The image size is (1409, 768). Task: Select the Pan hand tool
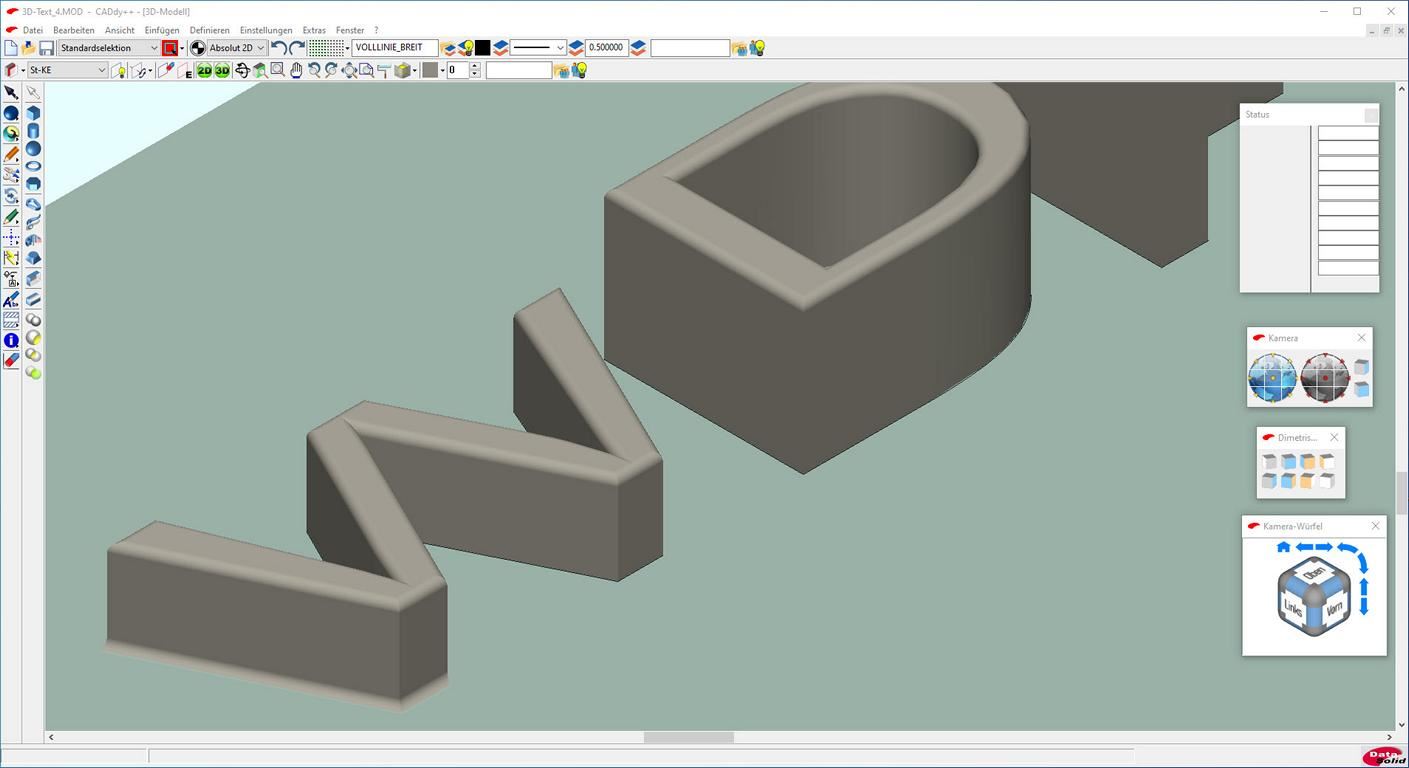[x=296, y=70]
